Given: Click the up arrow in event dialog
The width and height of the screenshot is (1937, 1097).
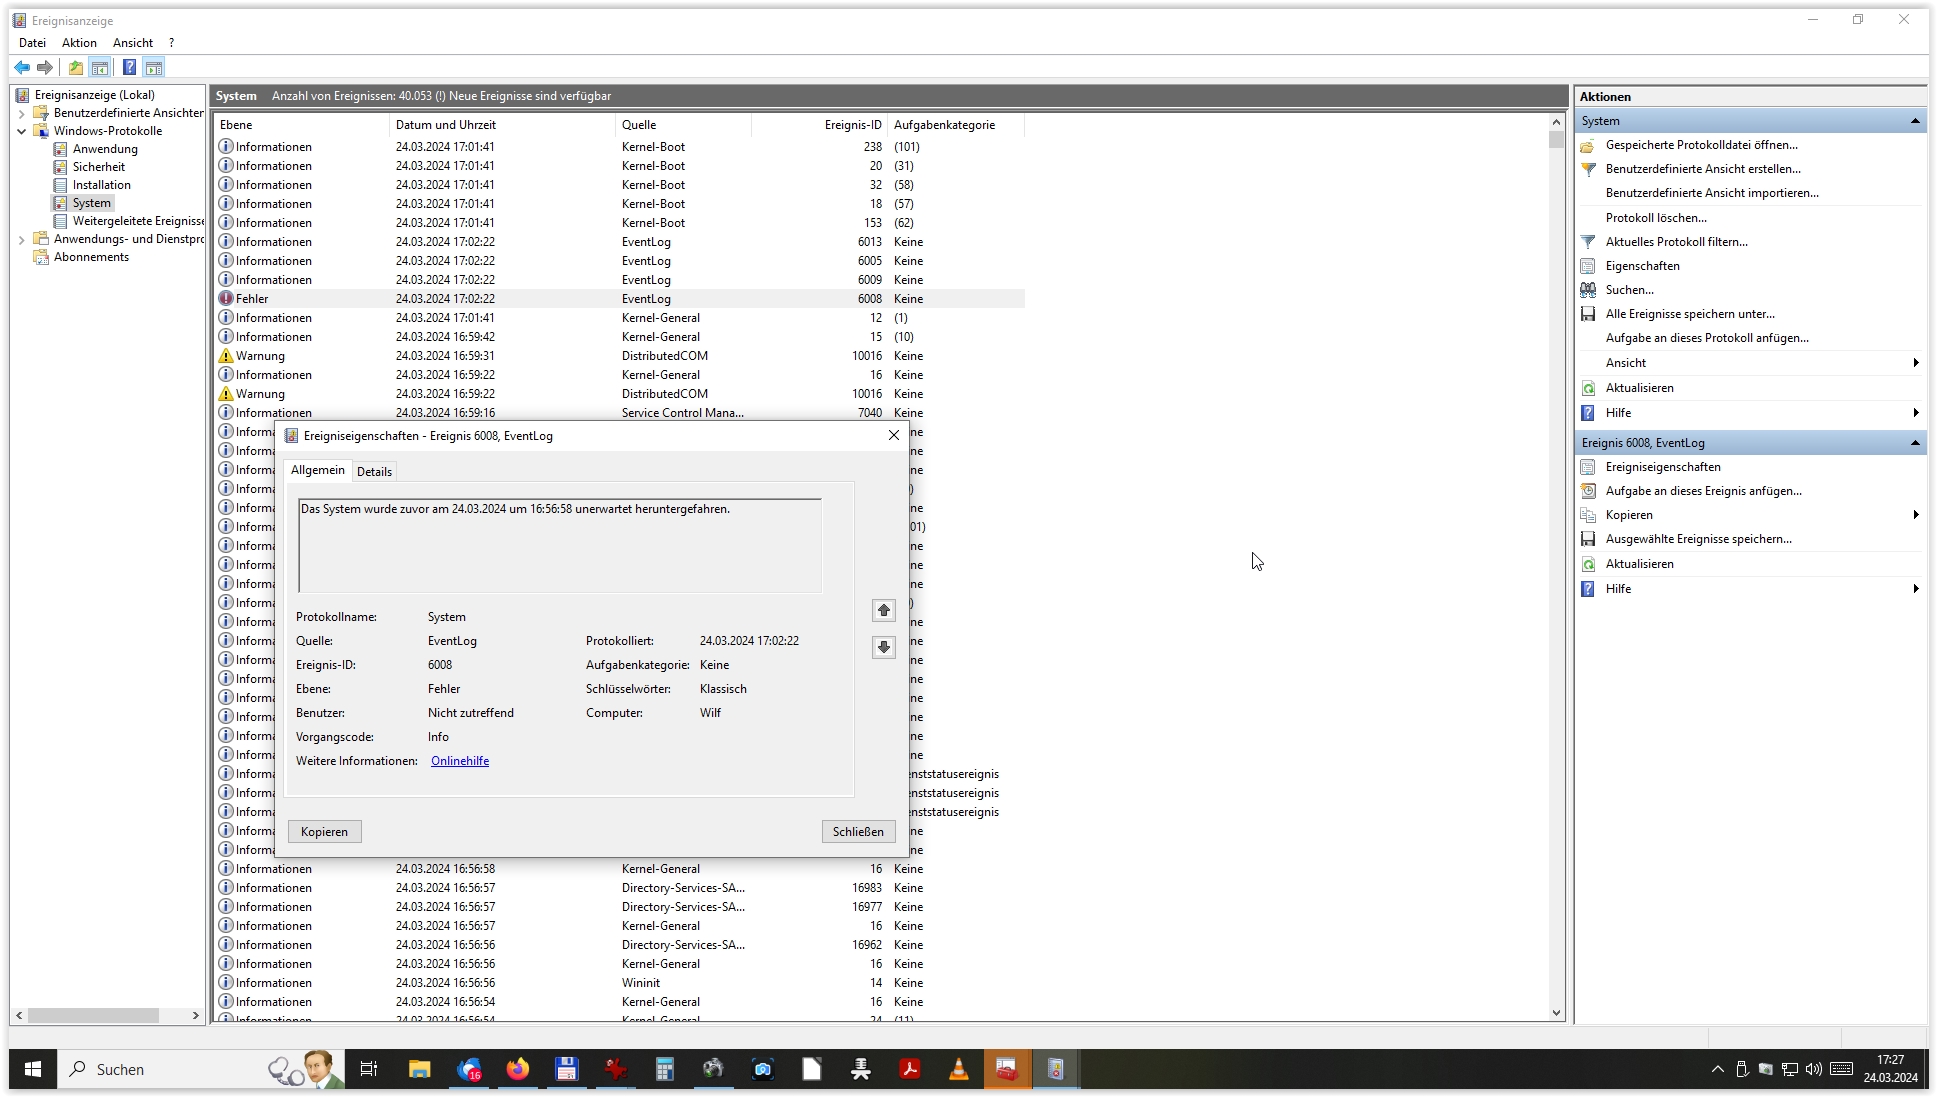Looking at the screenshot, I should [x=883, y=610].
